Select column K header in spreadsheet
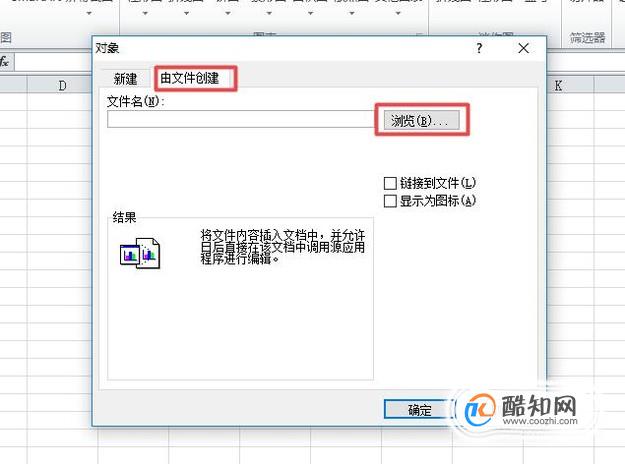The height and width of the screenshot is (464, 625). click(558, 85)
